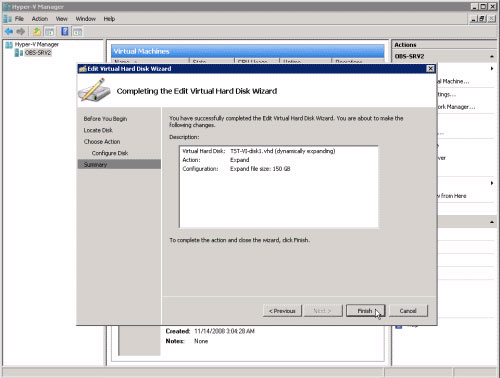Select OBS-SRV2 in console tree
Screen dimensions: 500x378
pyautogui.click(x=38, y=53)
